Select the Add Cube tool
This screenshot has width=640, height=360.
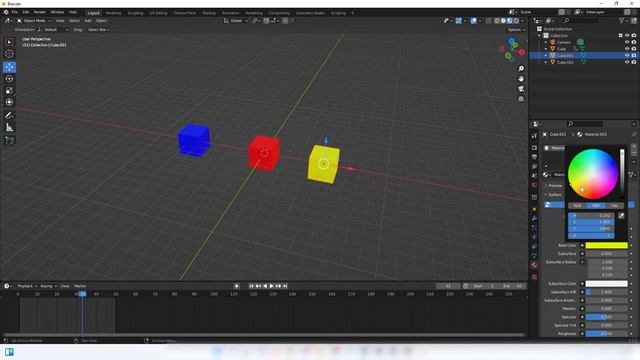tap(9, 140)
